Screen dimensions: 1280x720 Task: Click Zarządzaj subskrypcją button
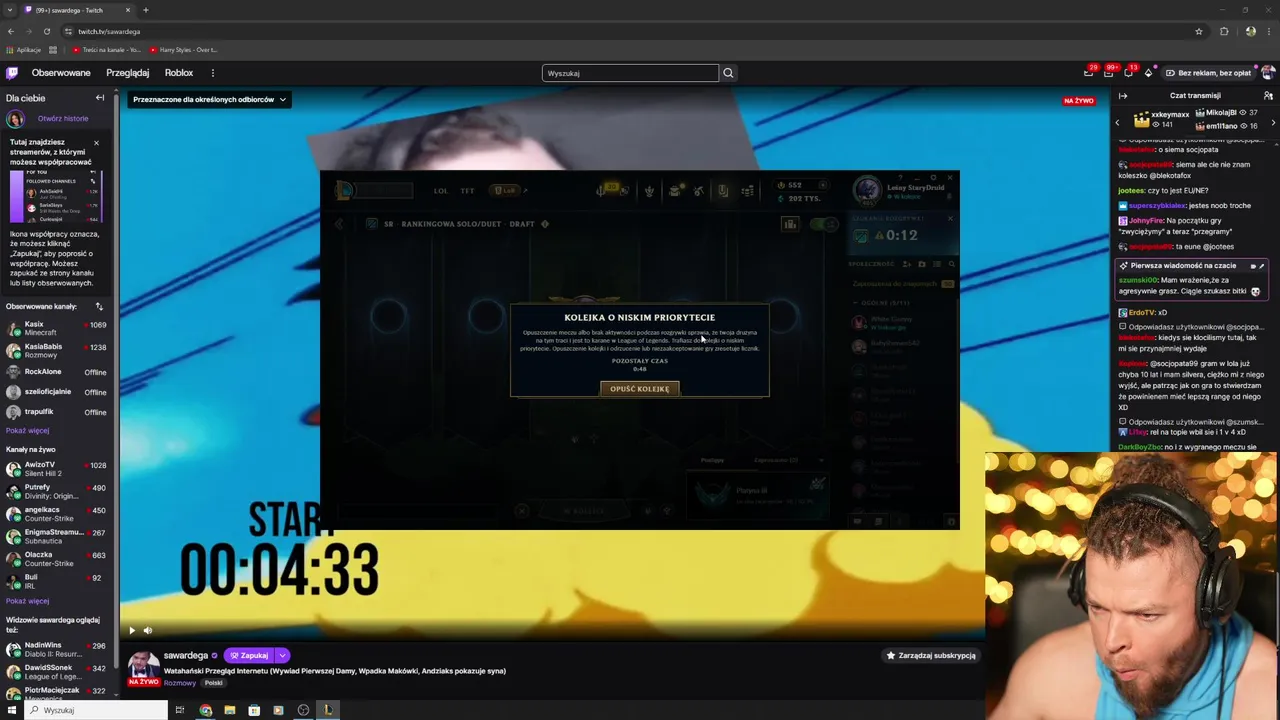tap(931, 655)
